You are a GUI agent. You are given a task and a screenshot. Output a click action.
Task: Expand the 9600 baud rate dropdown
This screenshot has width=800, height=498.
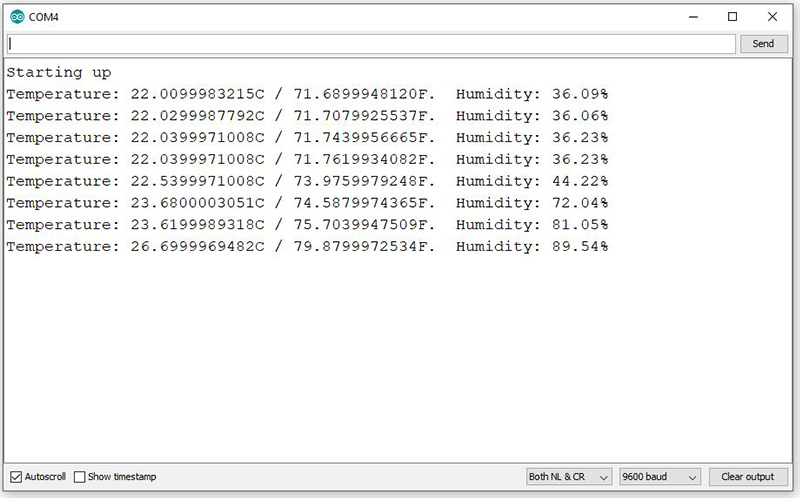point(660,477)
